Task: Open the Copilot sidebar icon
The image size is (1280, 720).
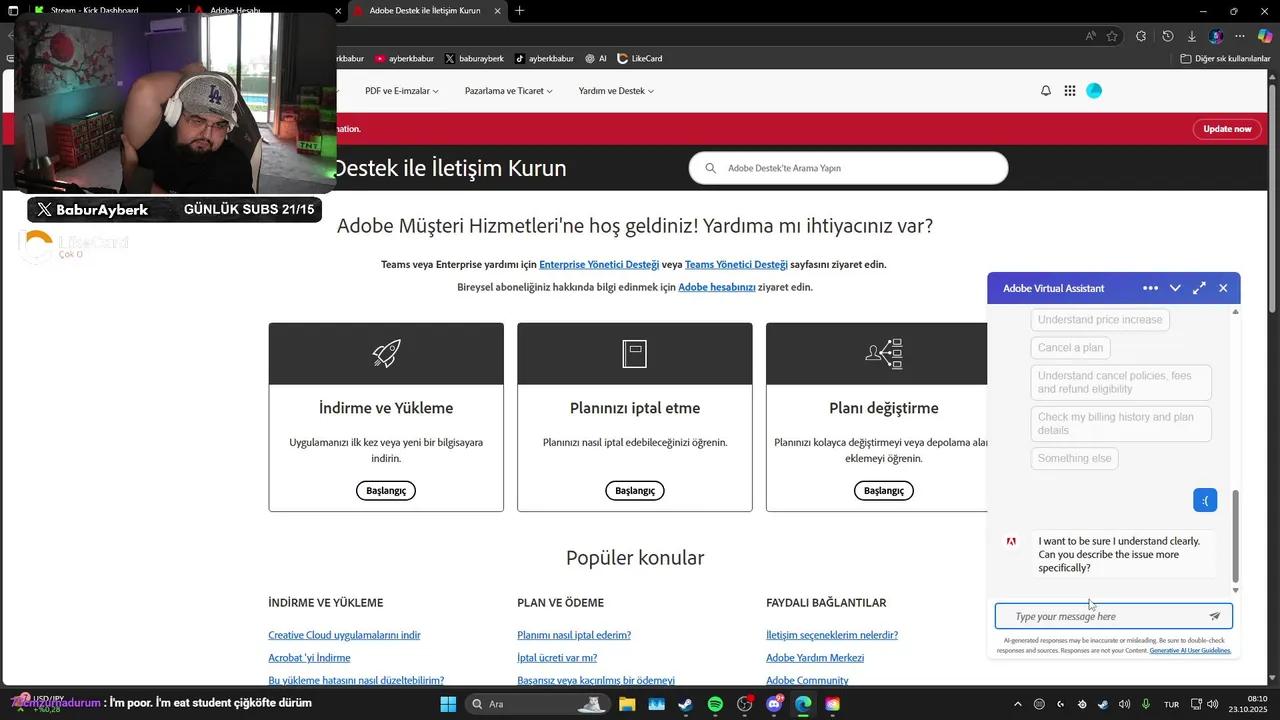Action: (x=1265, y=36)
